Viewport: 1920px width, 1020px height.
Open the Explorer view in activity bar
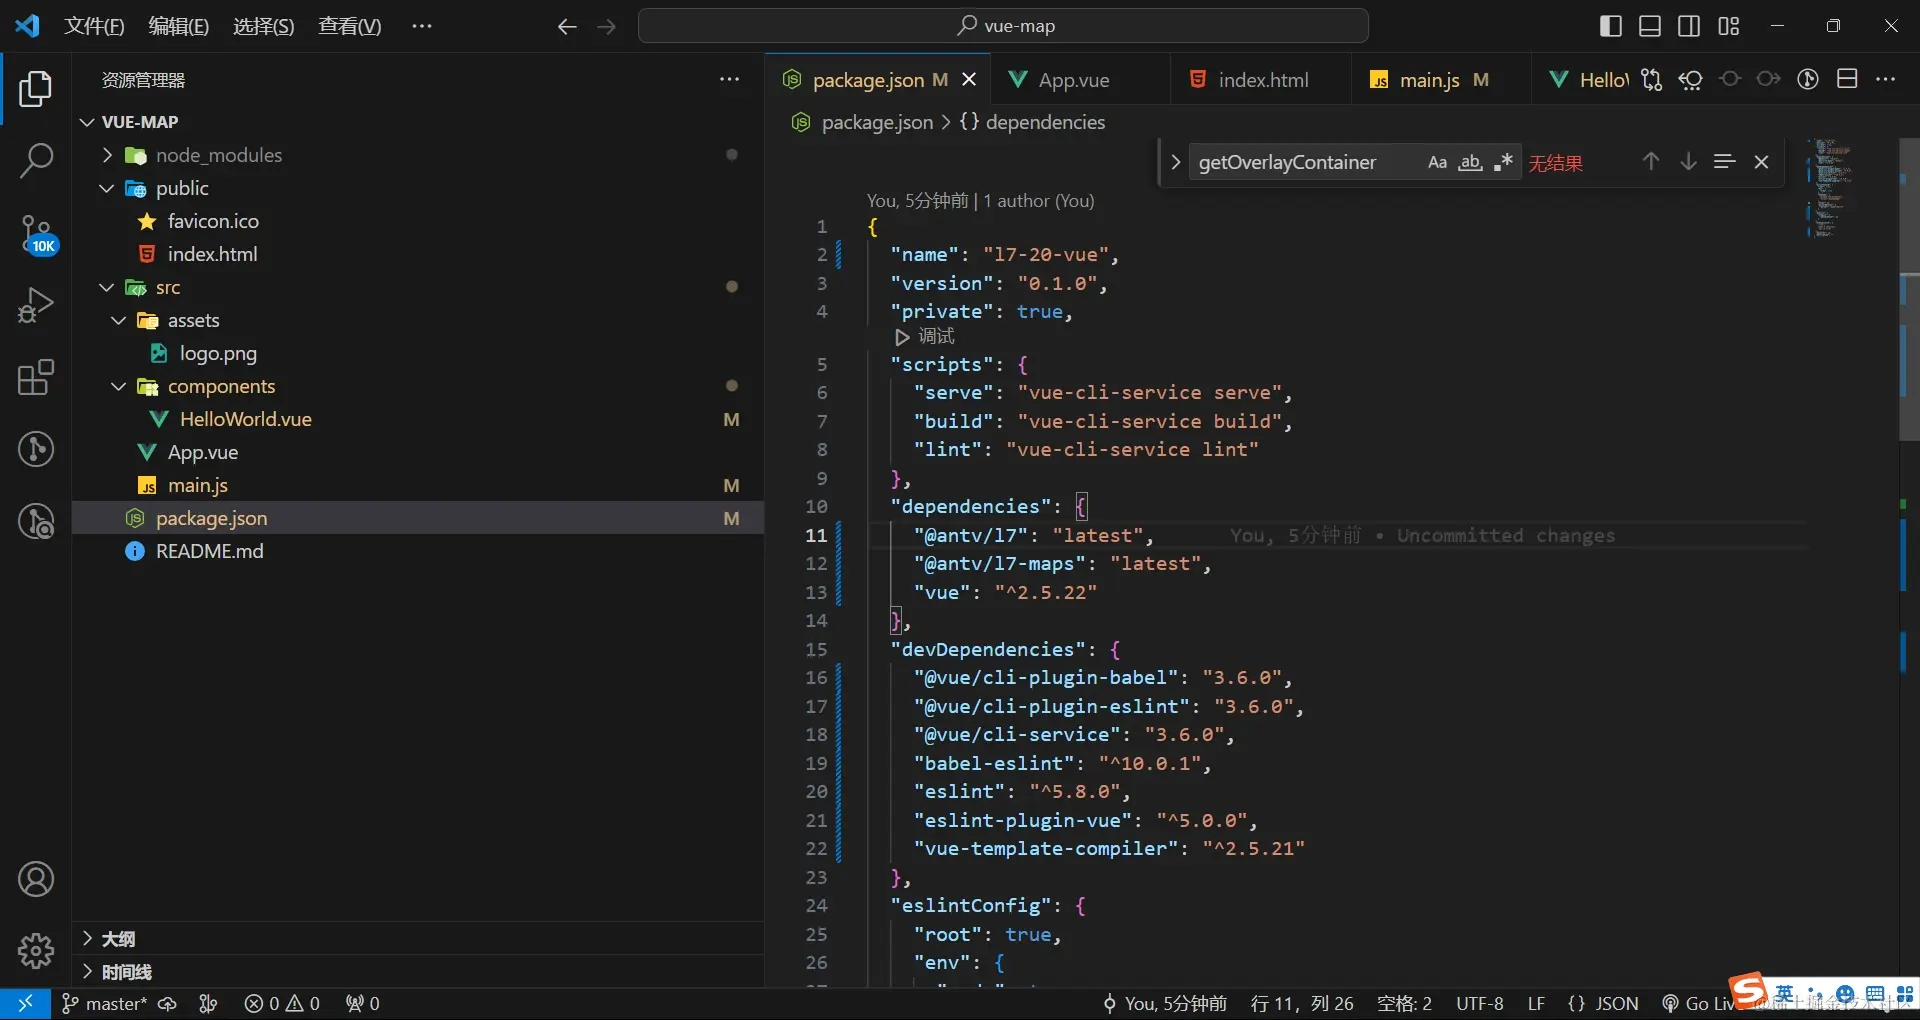[x=36, y=89]
